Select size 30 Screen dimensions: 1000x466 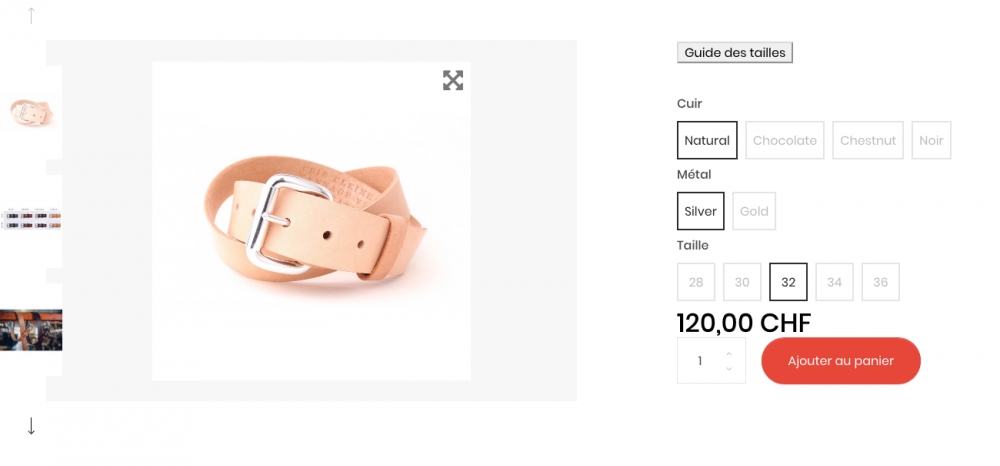[x=742, y=282]
